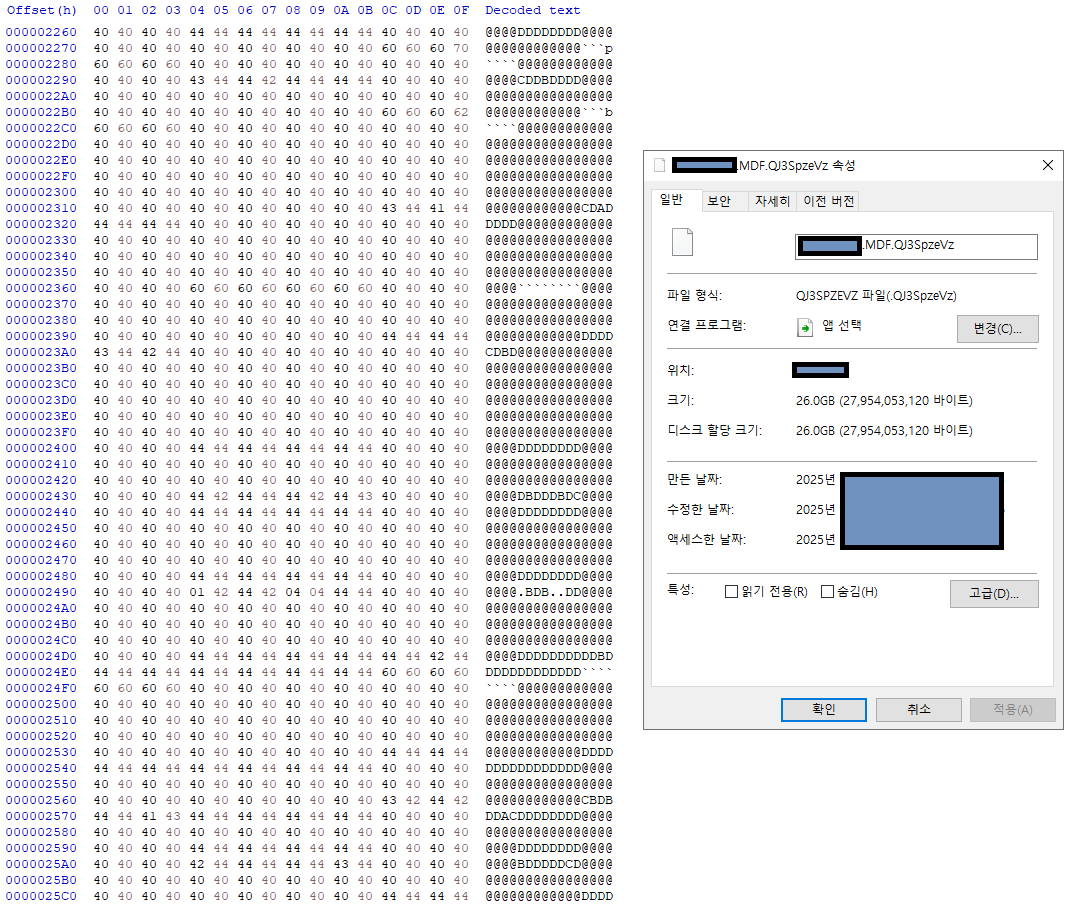Select offset row 0000024F0
Image resolution: width=1075 pixels, height=904 pixels.
coord(41,688)
